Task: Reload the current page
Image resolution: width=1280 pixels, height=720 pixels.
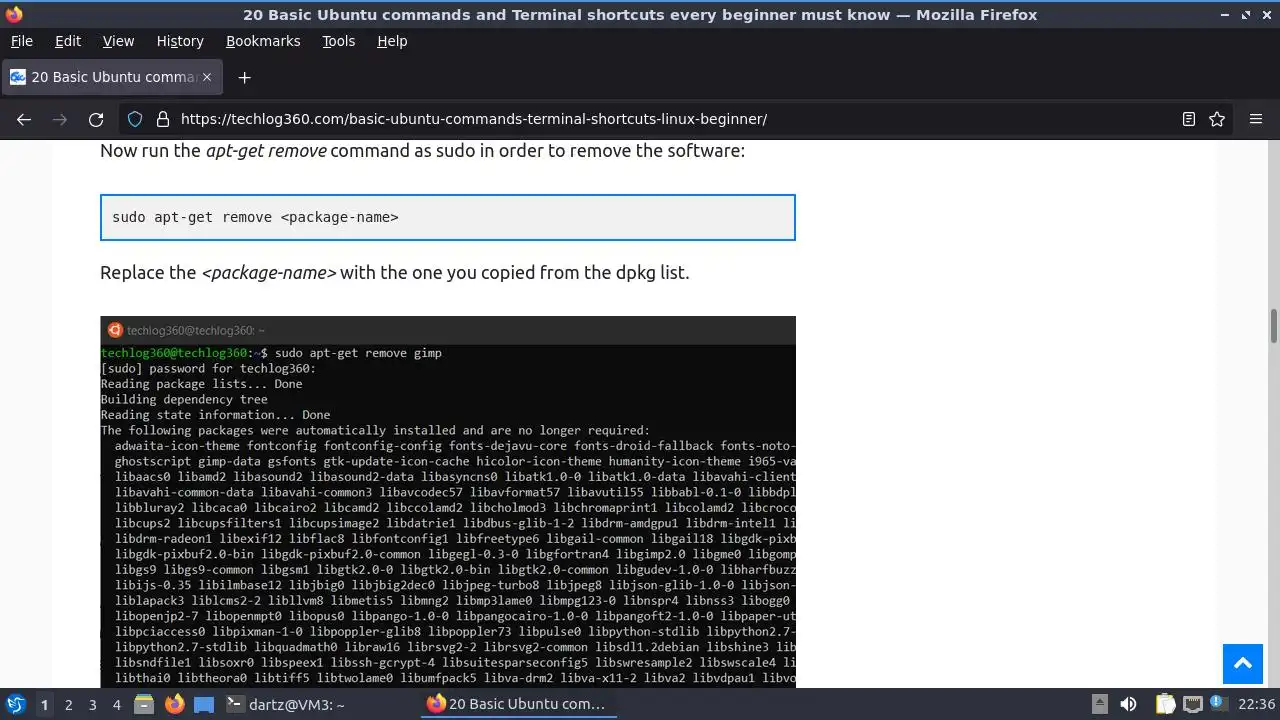Action: tap(96, 119)
